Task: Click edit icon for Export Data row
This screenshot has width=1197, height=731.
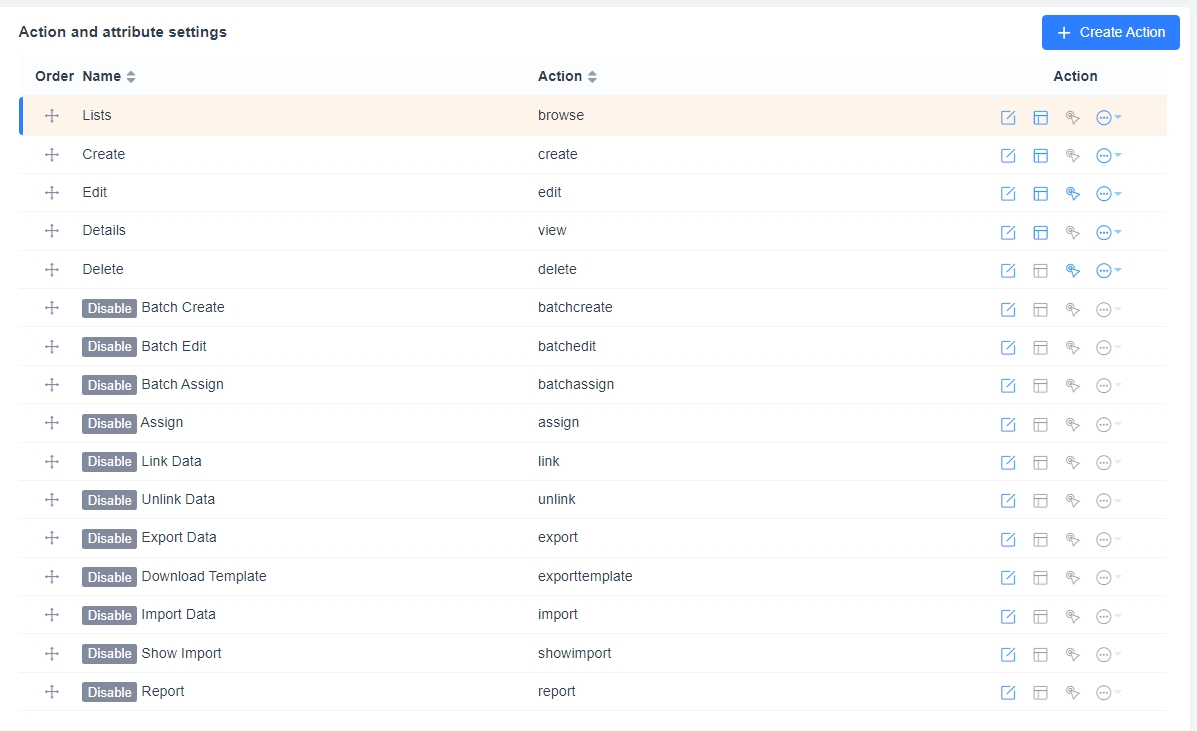Action: click(x=1008, y=539)
